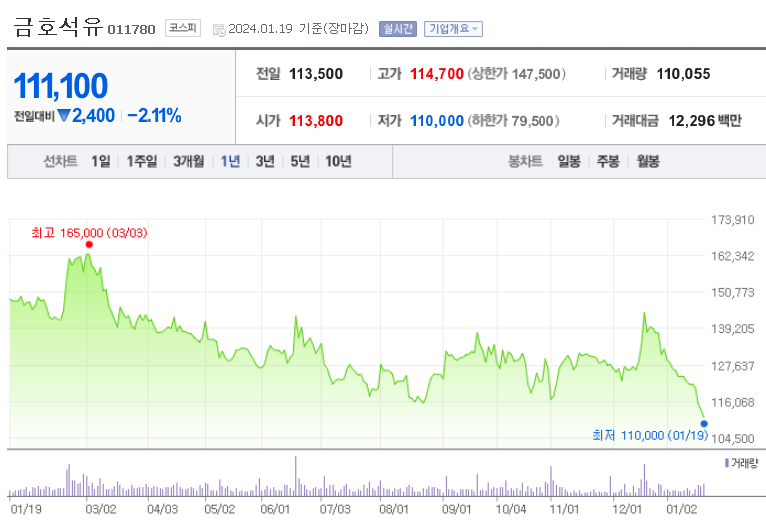Click the 2024.01.19 기준(장마감) date text
766x532 pixels.
pyautogui.click(x=298, y=28)
